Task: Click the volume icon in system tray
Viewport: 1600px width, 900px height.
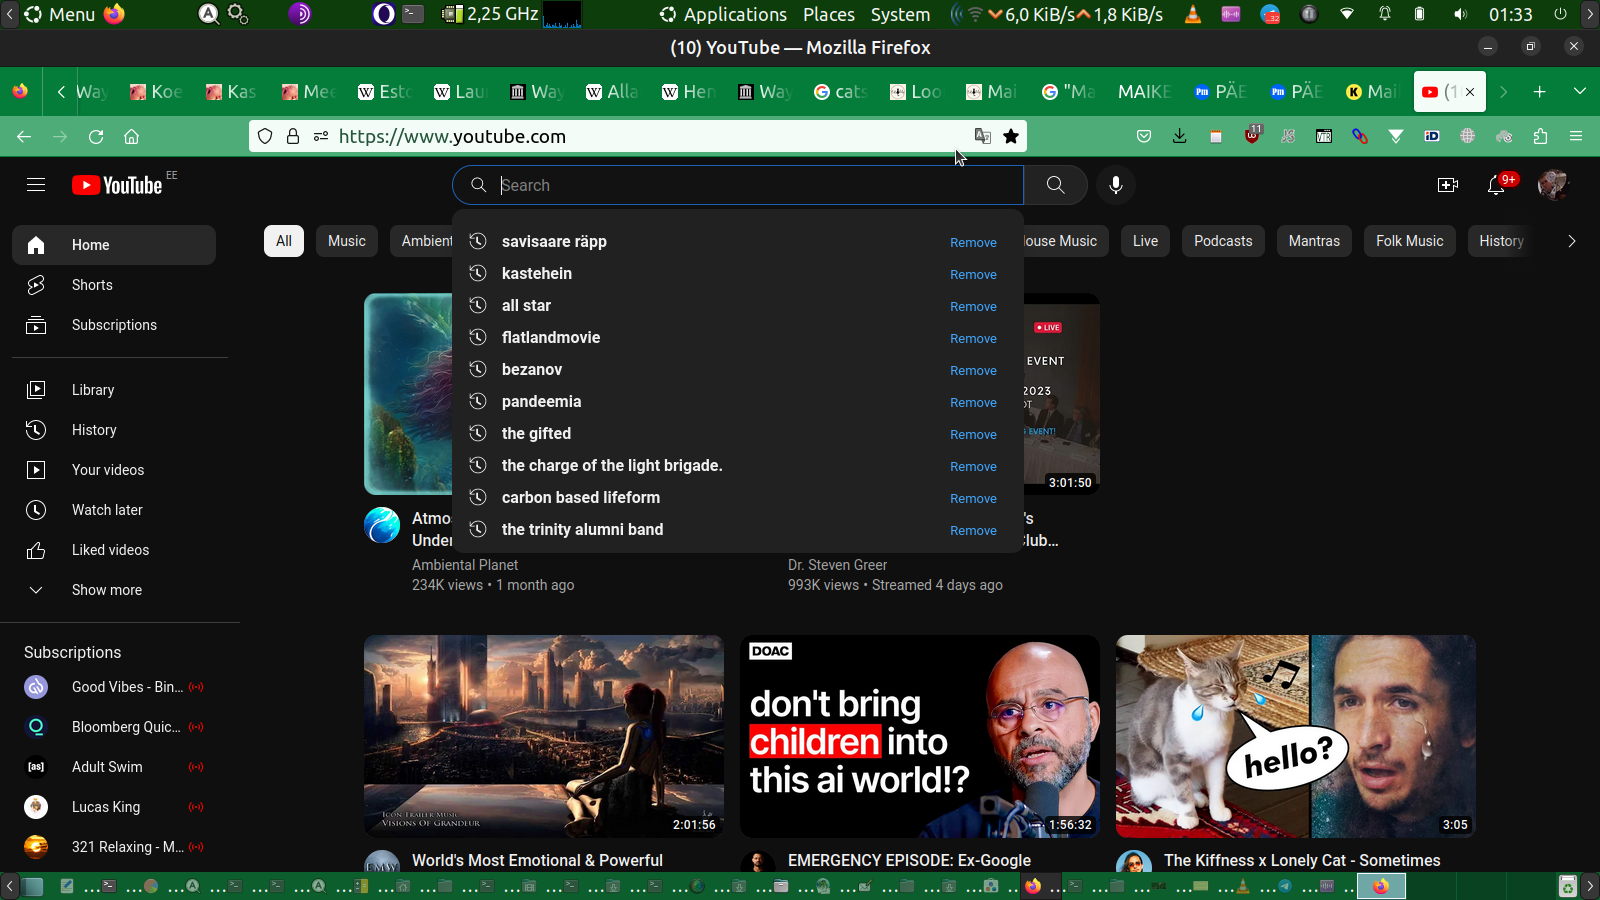Action: (x=1461, y=14)
